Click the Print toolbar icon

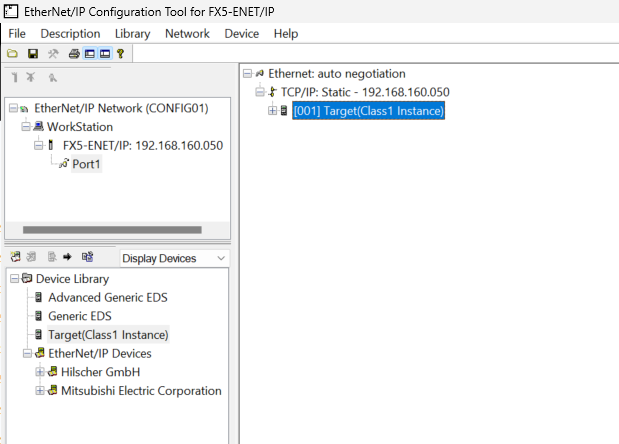74,53
